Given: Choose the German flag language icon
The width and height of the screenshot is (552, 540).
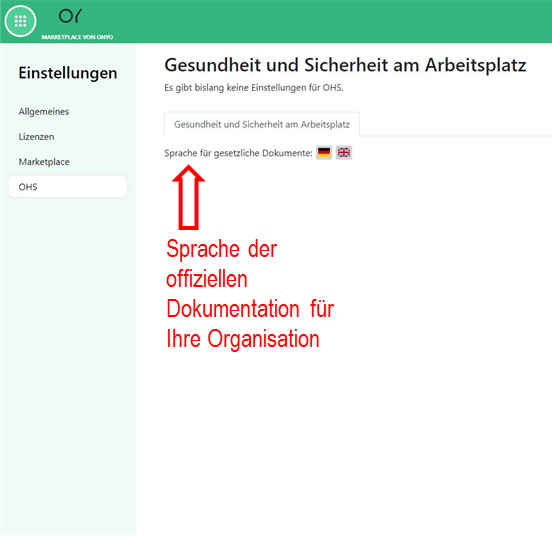Looking at the screenshot, I should [324, 153].
